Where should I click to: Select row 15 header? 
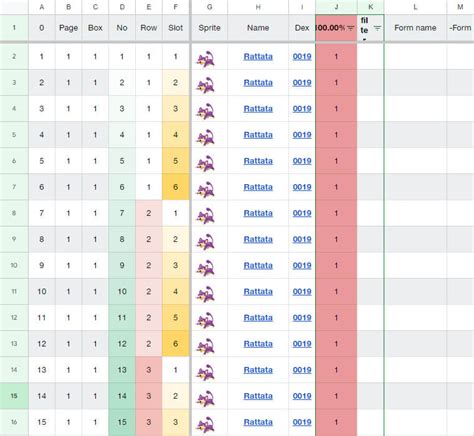click(14, 396)
